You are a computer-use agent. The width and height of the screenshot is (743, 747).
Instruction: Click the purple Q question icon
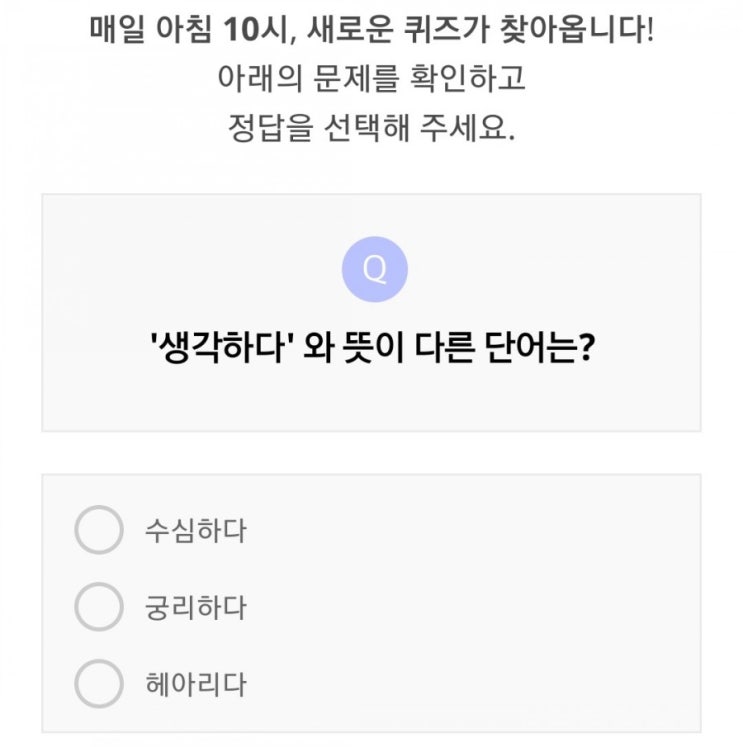(374, 270)
